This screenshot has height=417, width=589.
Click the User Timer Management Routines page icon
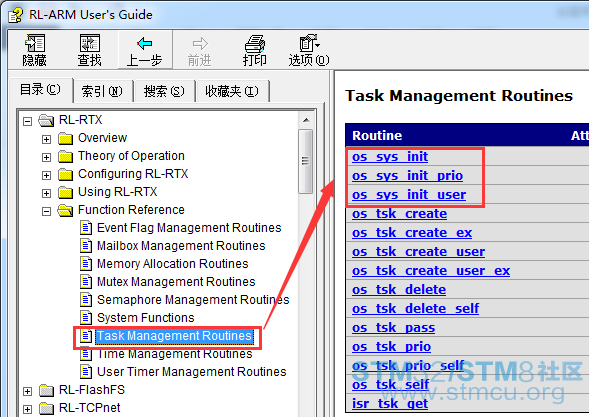(86, 372)
